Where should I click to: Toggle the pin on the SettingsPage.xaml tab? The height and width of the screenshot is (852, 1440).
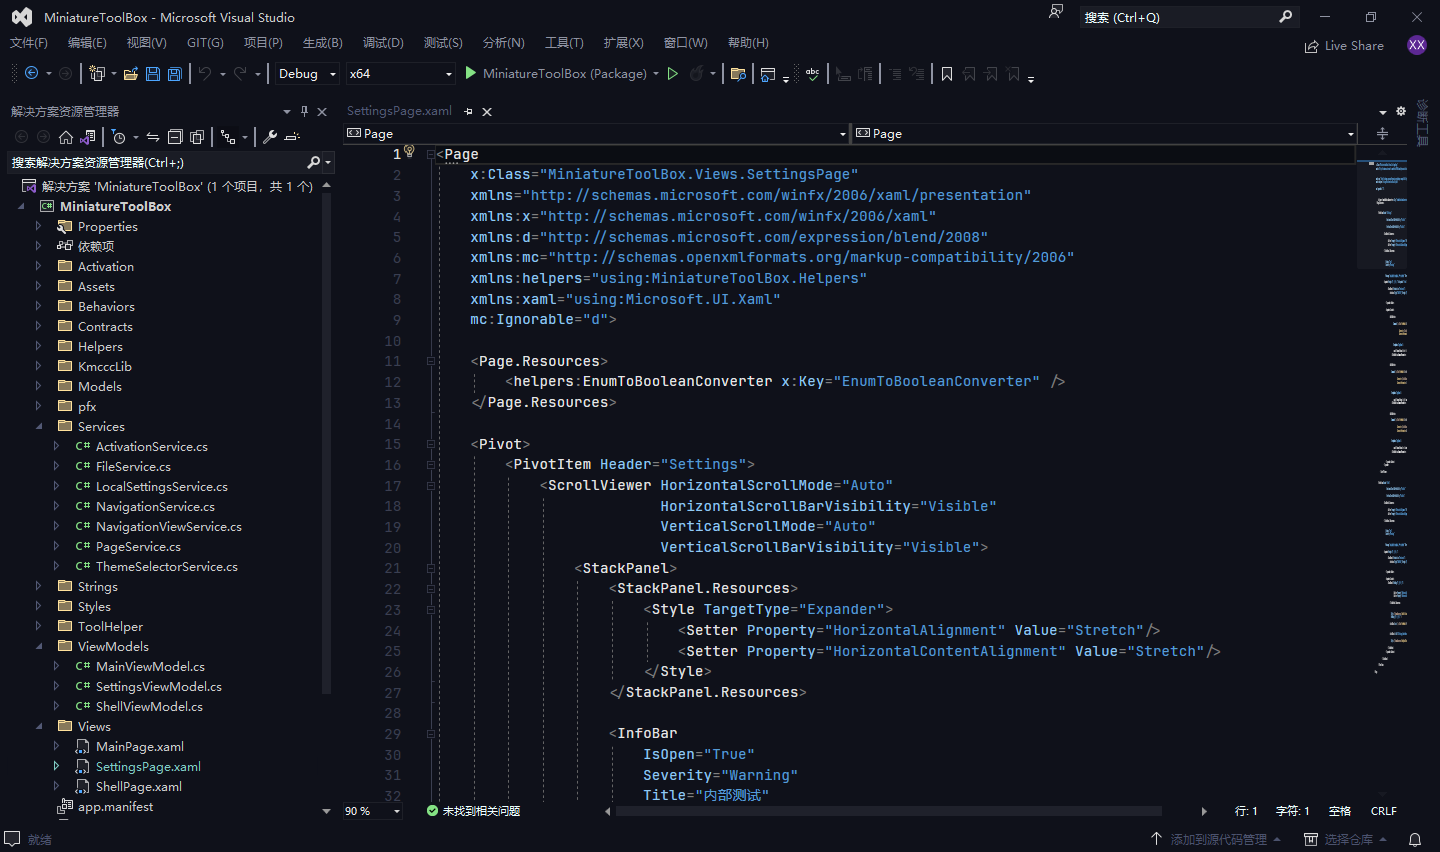click(468, 112)
